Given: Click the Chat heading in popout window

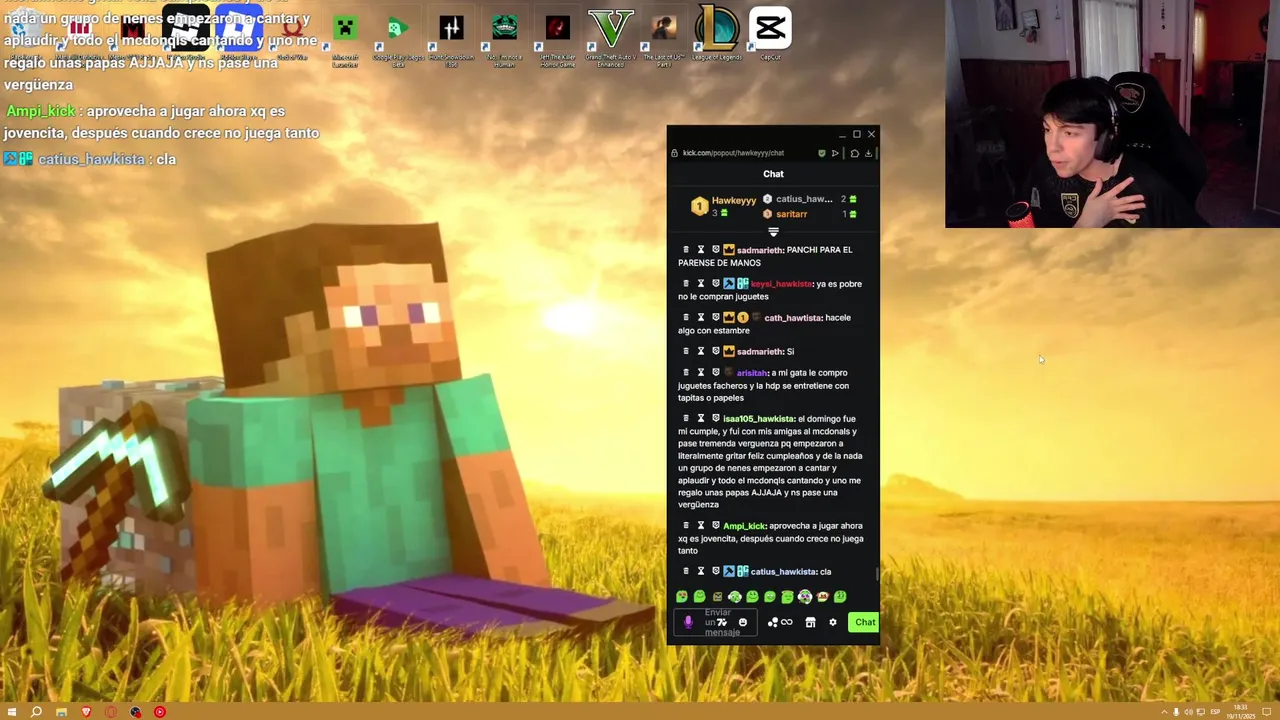Looking at the screenshot, I should coord(773,174).
